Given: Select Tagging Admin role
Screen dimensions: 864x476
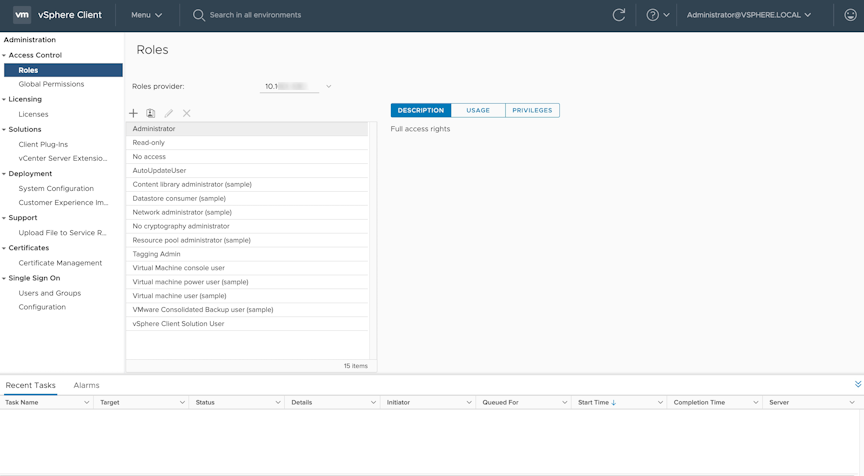Looking at the screenshot, I should click(x=247, y=254).
